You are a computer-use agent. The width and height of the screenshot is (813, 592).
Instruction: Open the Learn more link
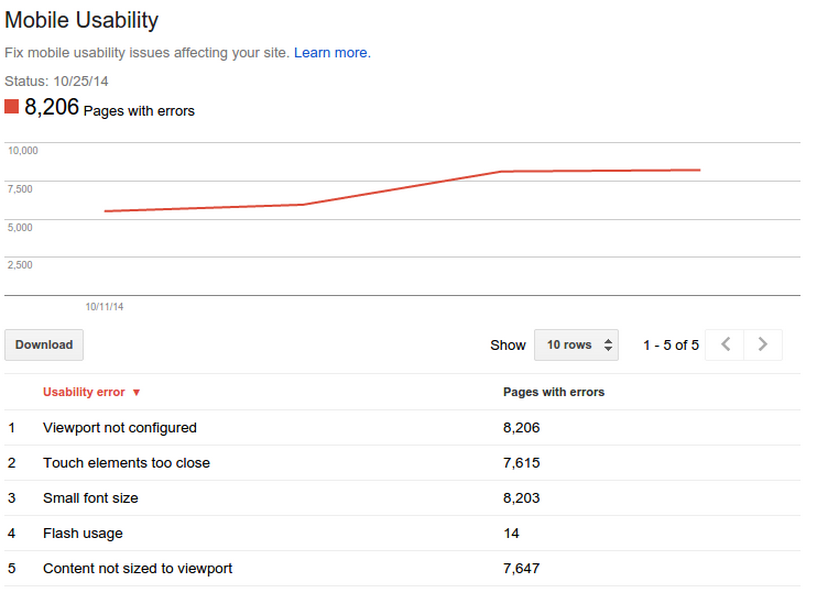click(331, 52)
